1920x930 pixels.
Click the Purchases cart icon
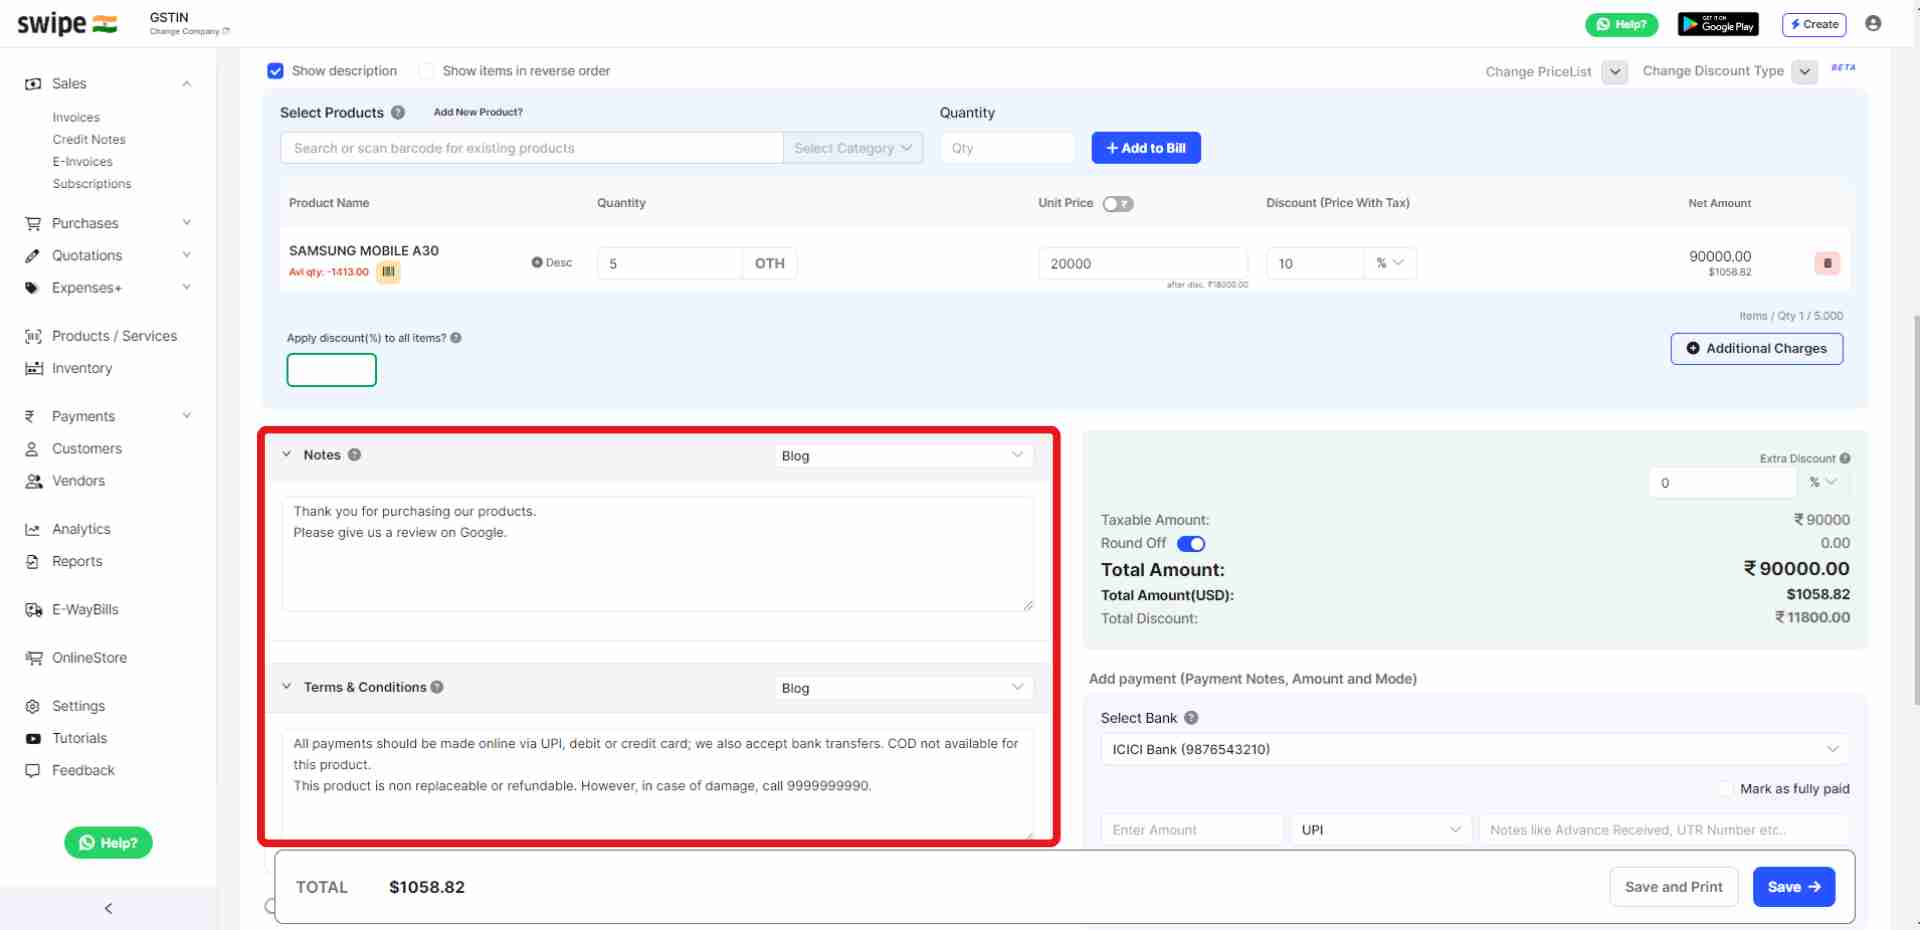[33, 224]
